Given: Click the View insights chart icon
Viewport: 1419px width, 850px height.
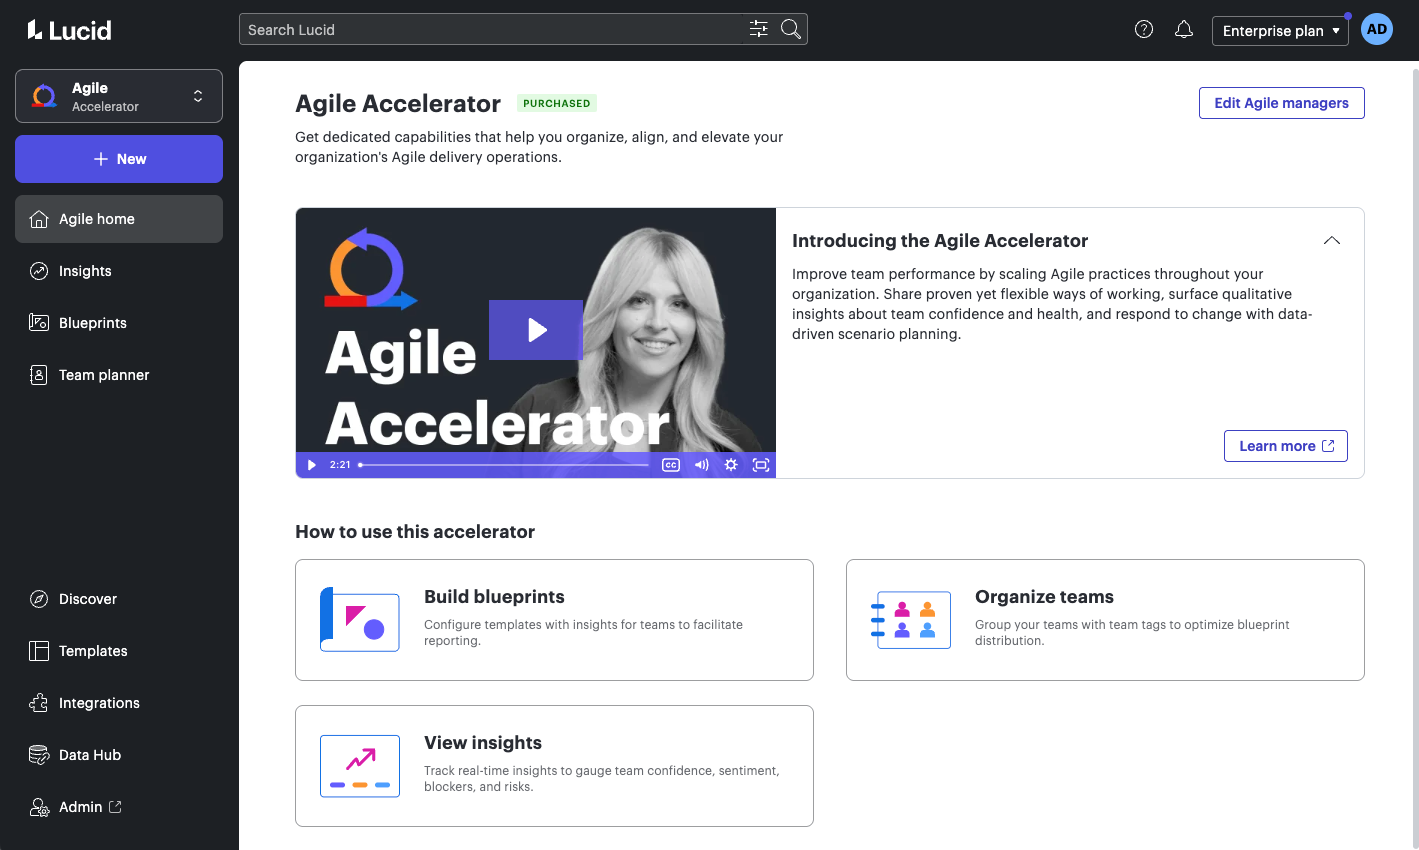Looking at the screenshot, I should tap(360, 766).
